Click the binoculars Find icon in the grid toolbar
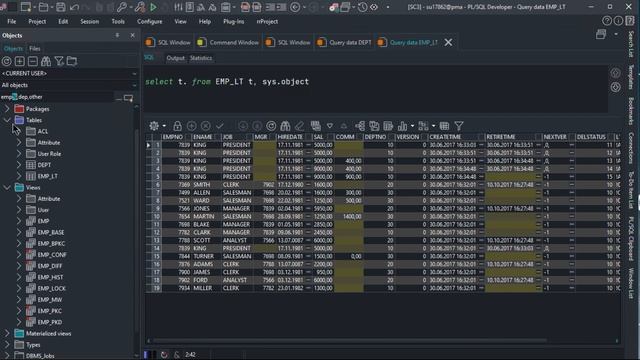 (x=285, y=126)
